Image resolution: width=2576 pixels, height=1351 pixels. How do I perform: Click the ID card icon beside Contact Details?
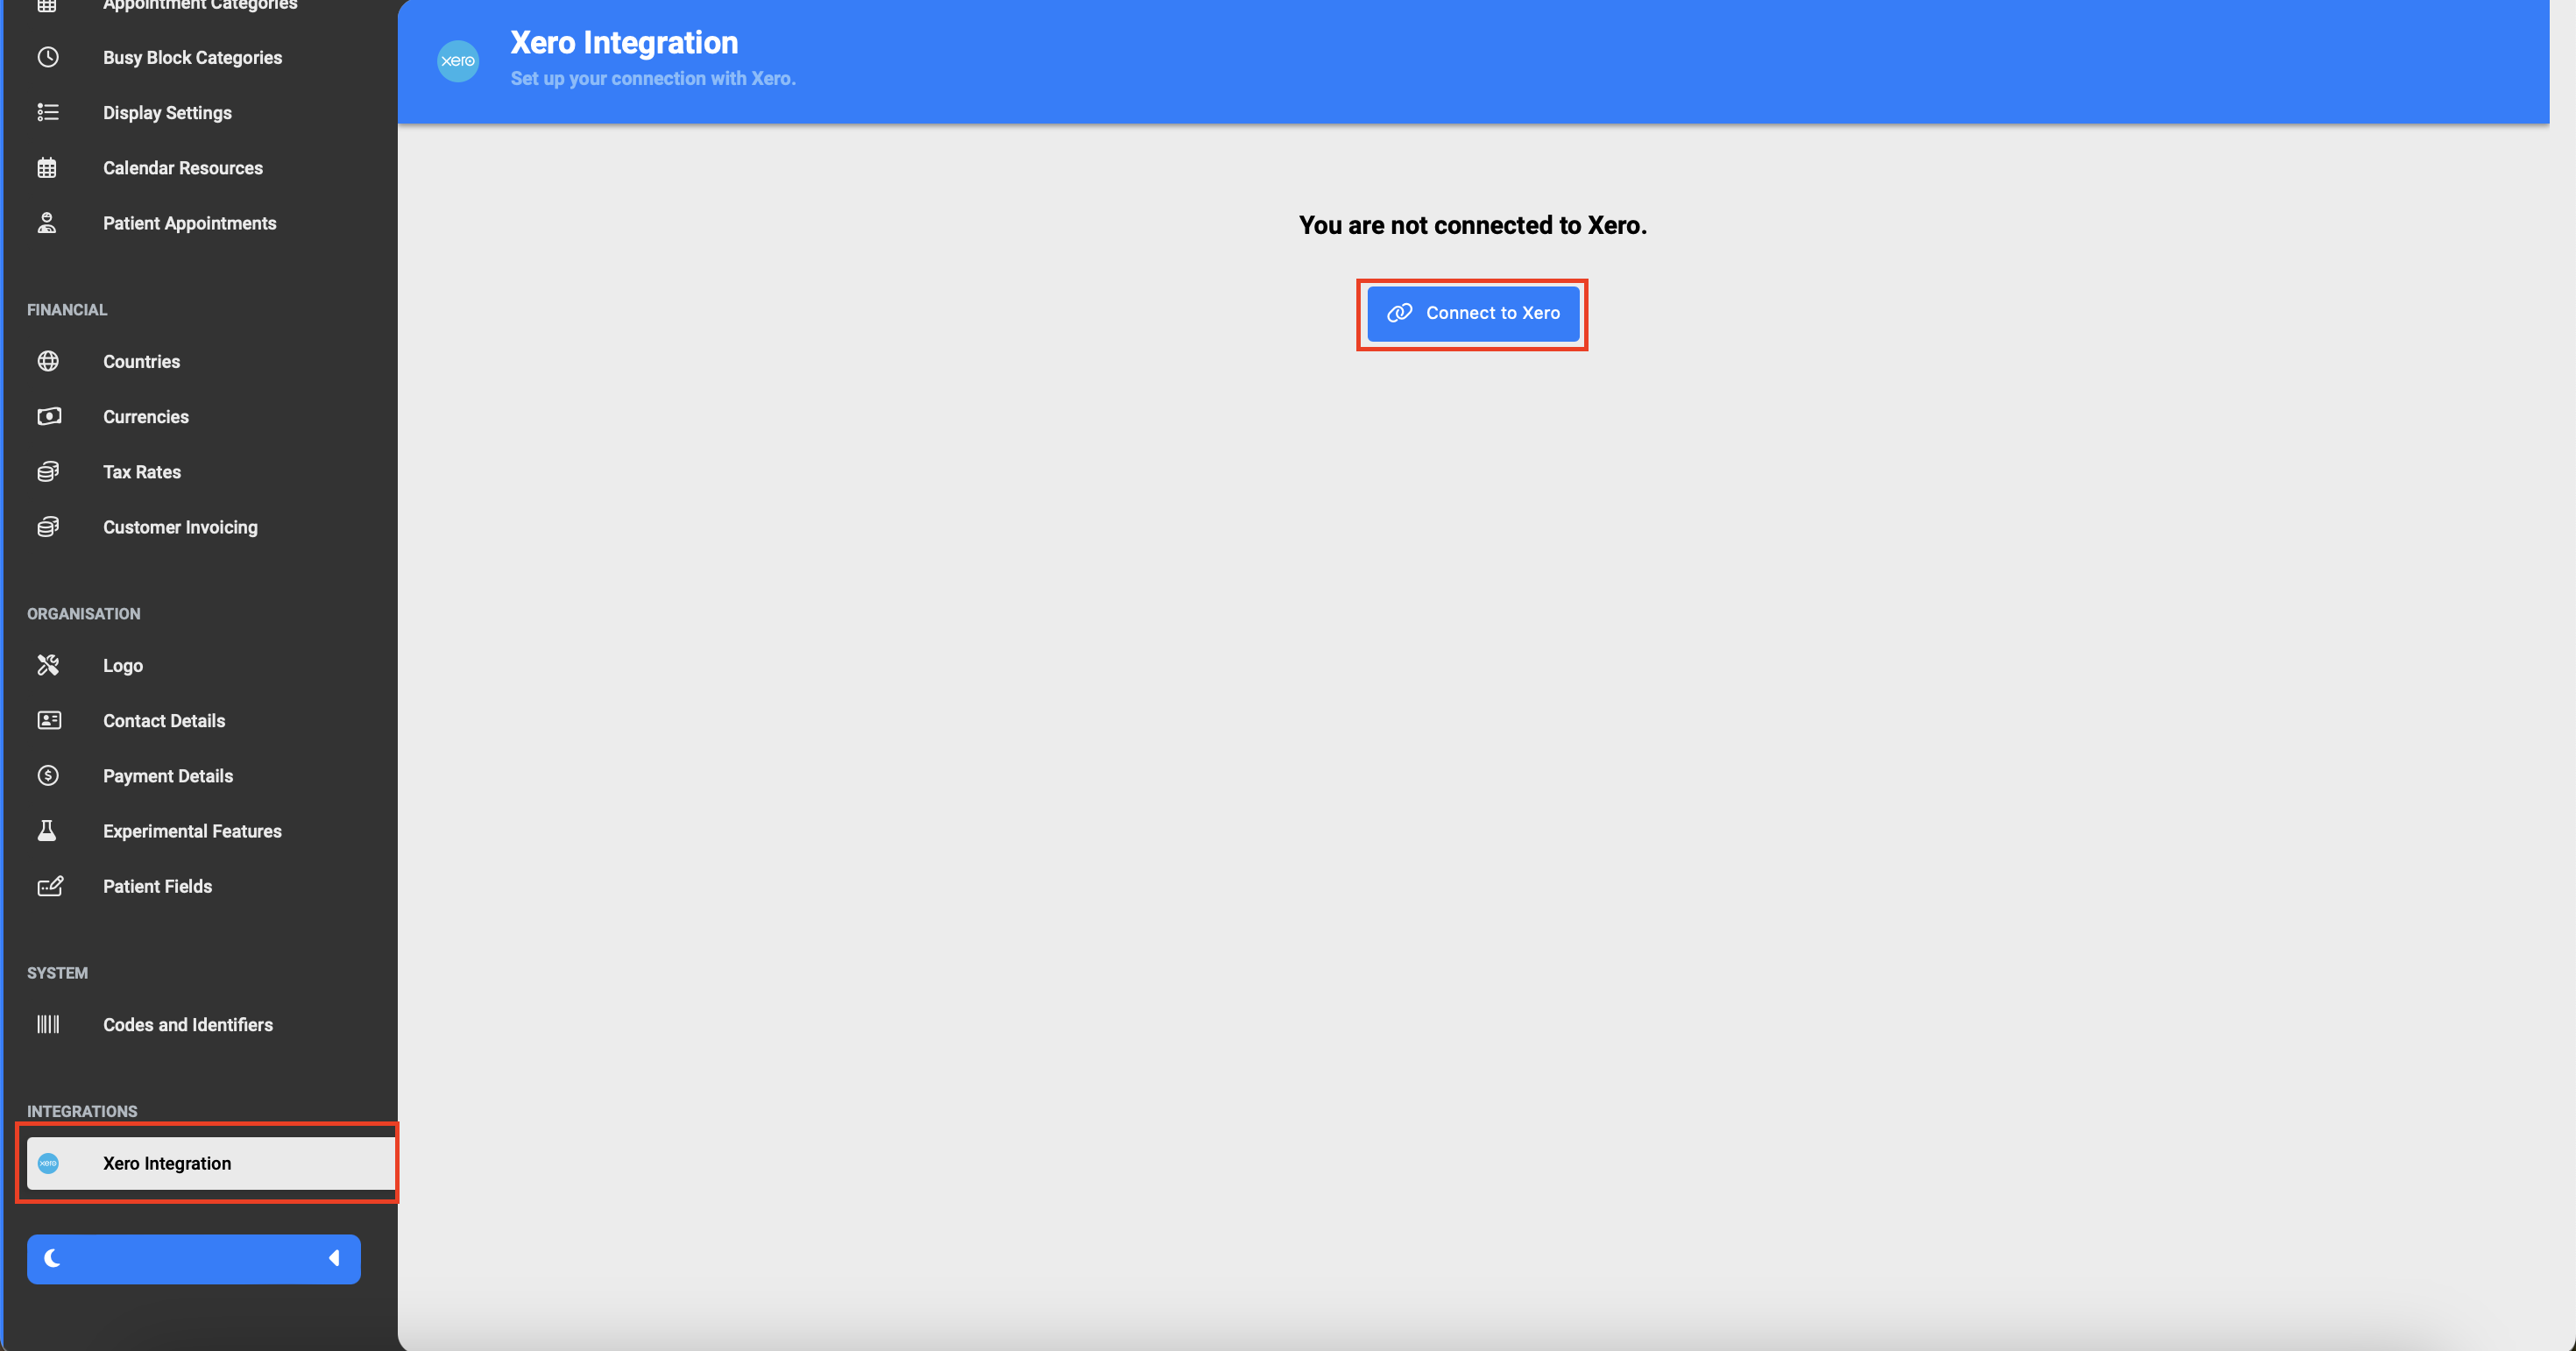pos(48,720)
